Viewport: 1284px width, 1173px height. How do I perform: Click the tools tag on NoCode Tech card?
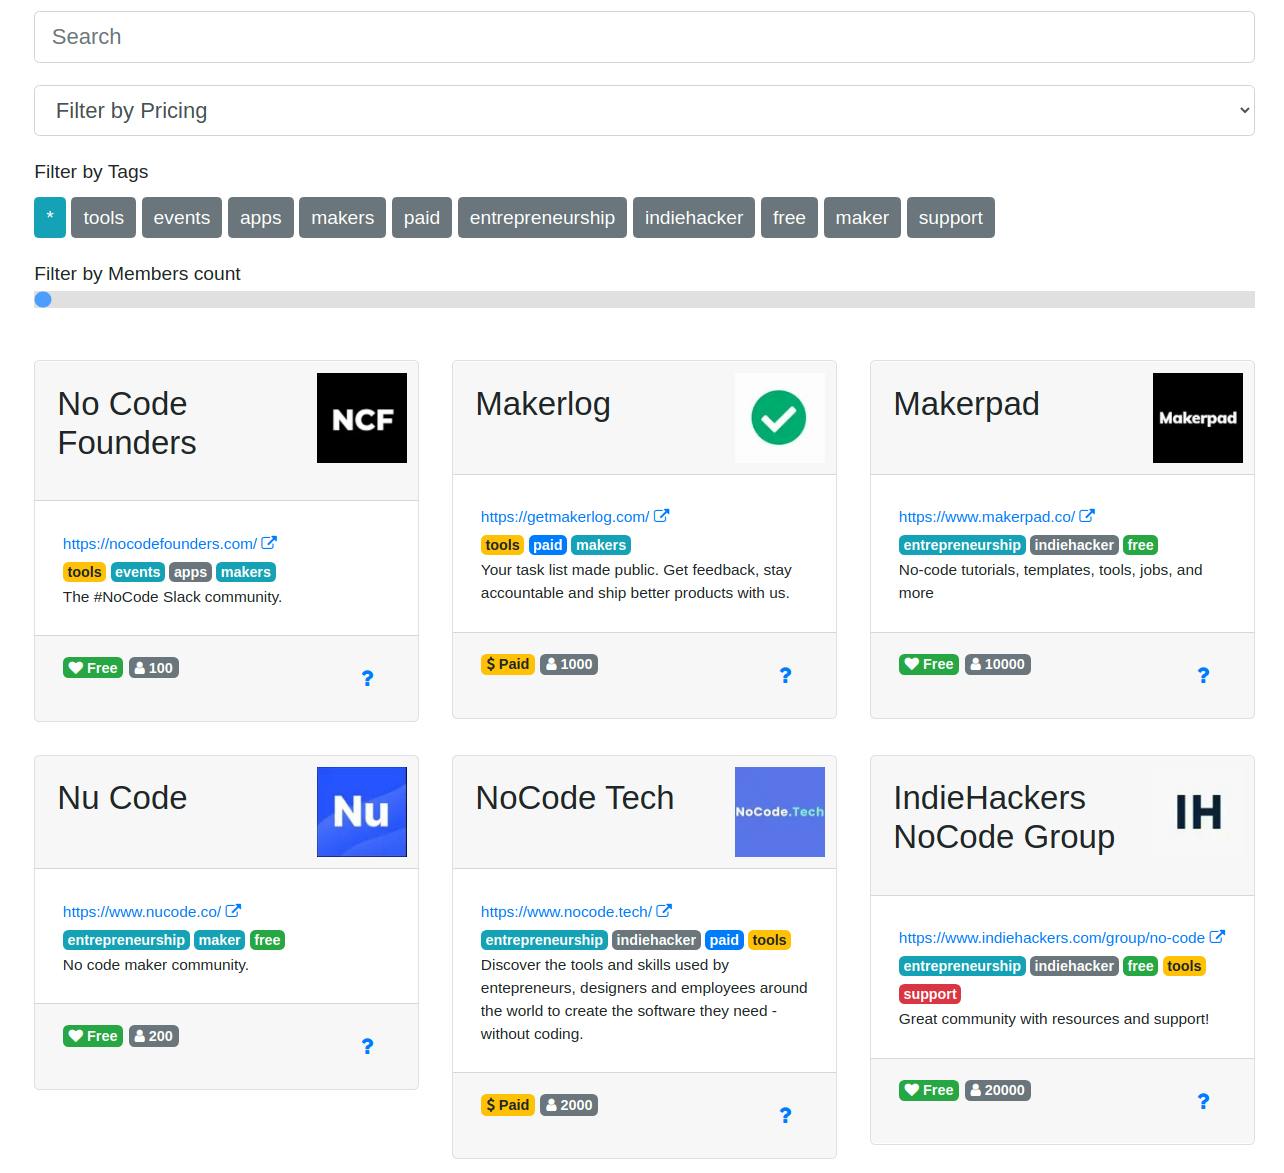coord(769,940)
